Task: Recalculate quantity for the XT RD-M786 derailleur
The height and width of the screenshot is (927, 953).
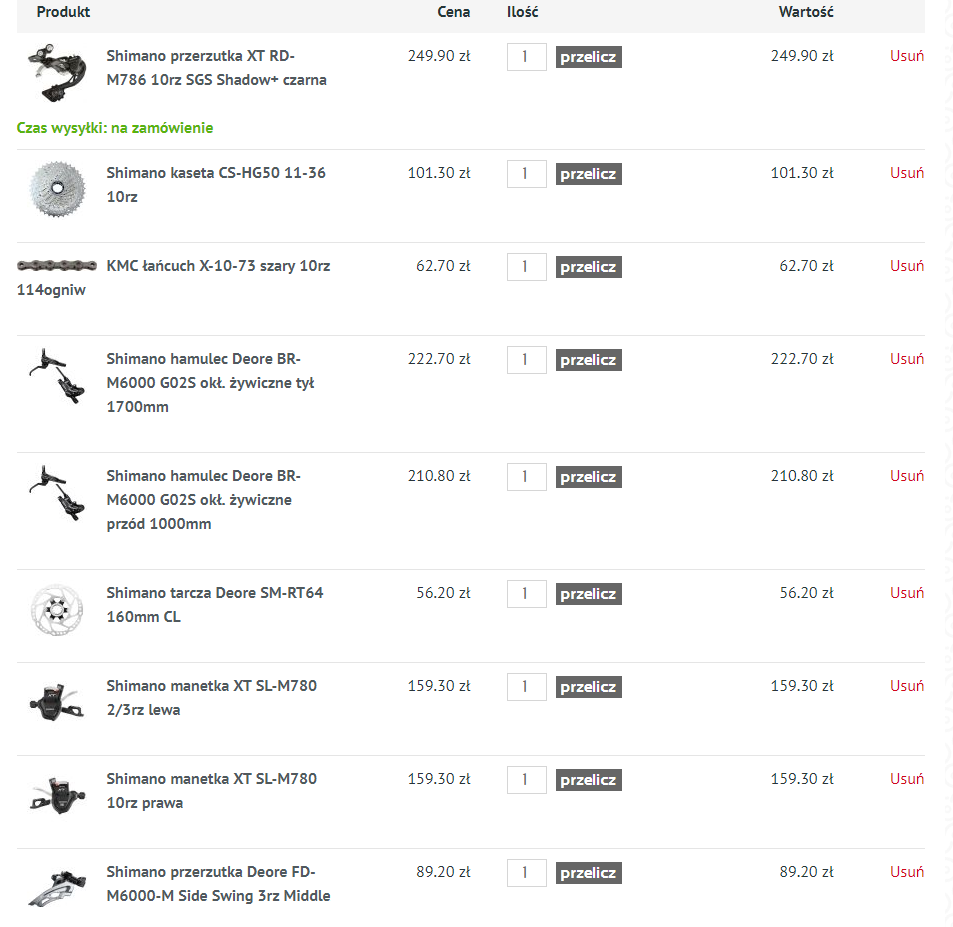Action: pyautogui.click(x=588, y=57)
